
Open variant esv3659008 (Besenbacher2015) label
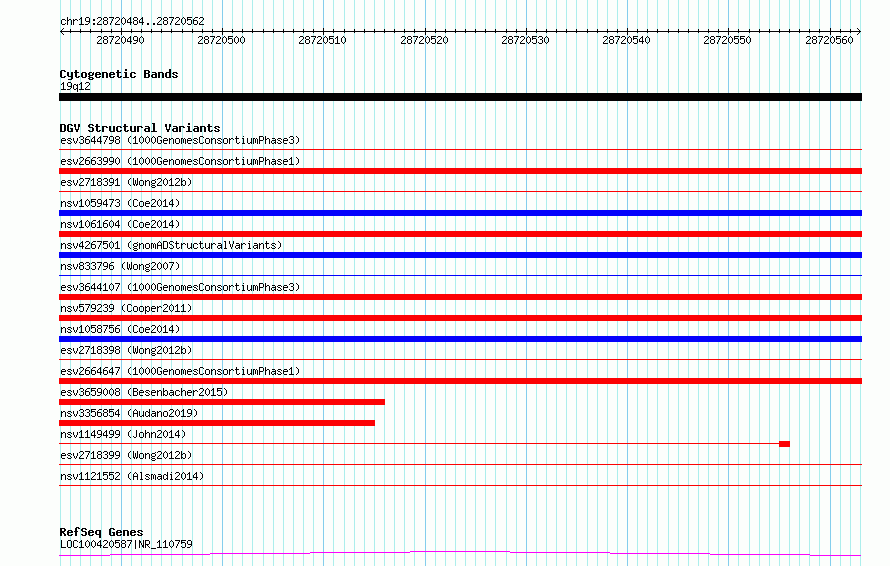tap(144, 392)
